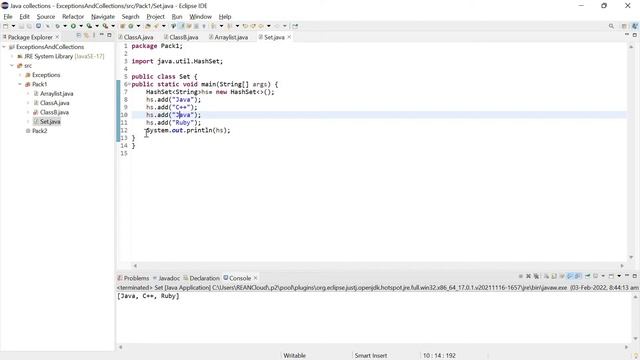
Task: Select Pack2 package in Package Explorer
Action: (36, 131)
